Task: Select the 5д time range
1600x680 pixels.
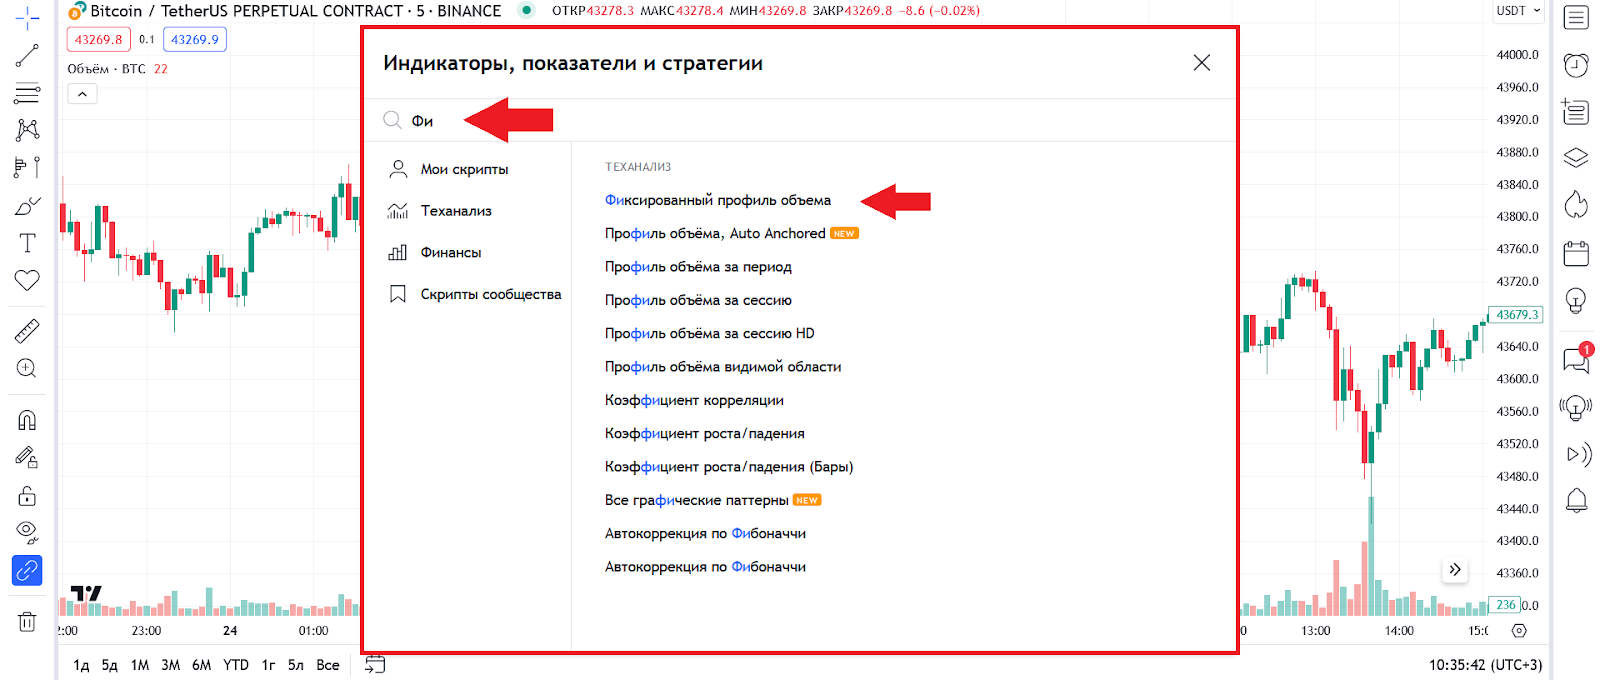Action: [109, 665]
